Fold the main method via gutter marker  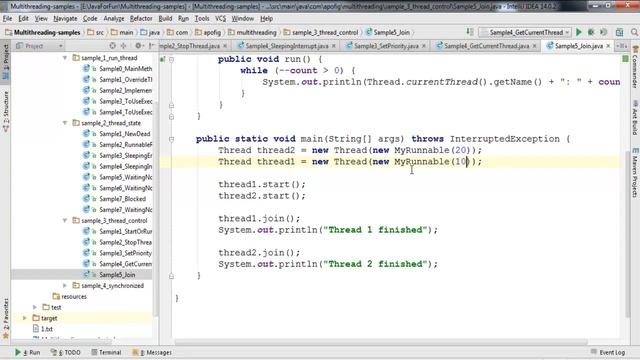click(x=171, y=139)
